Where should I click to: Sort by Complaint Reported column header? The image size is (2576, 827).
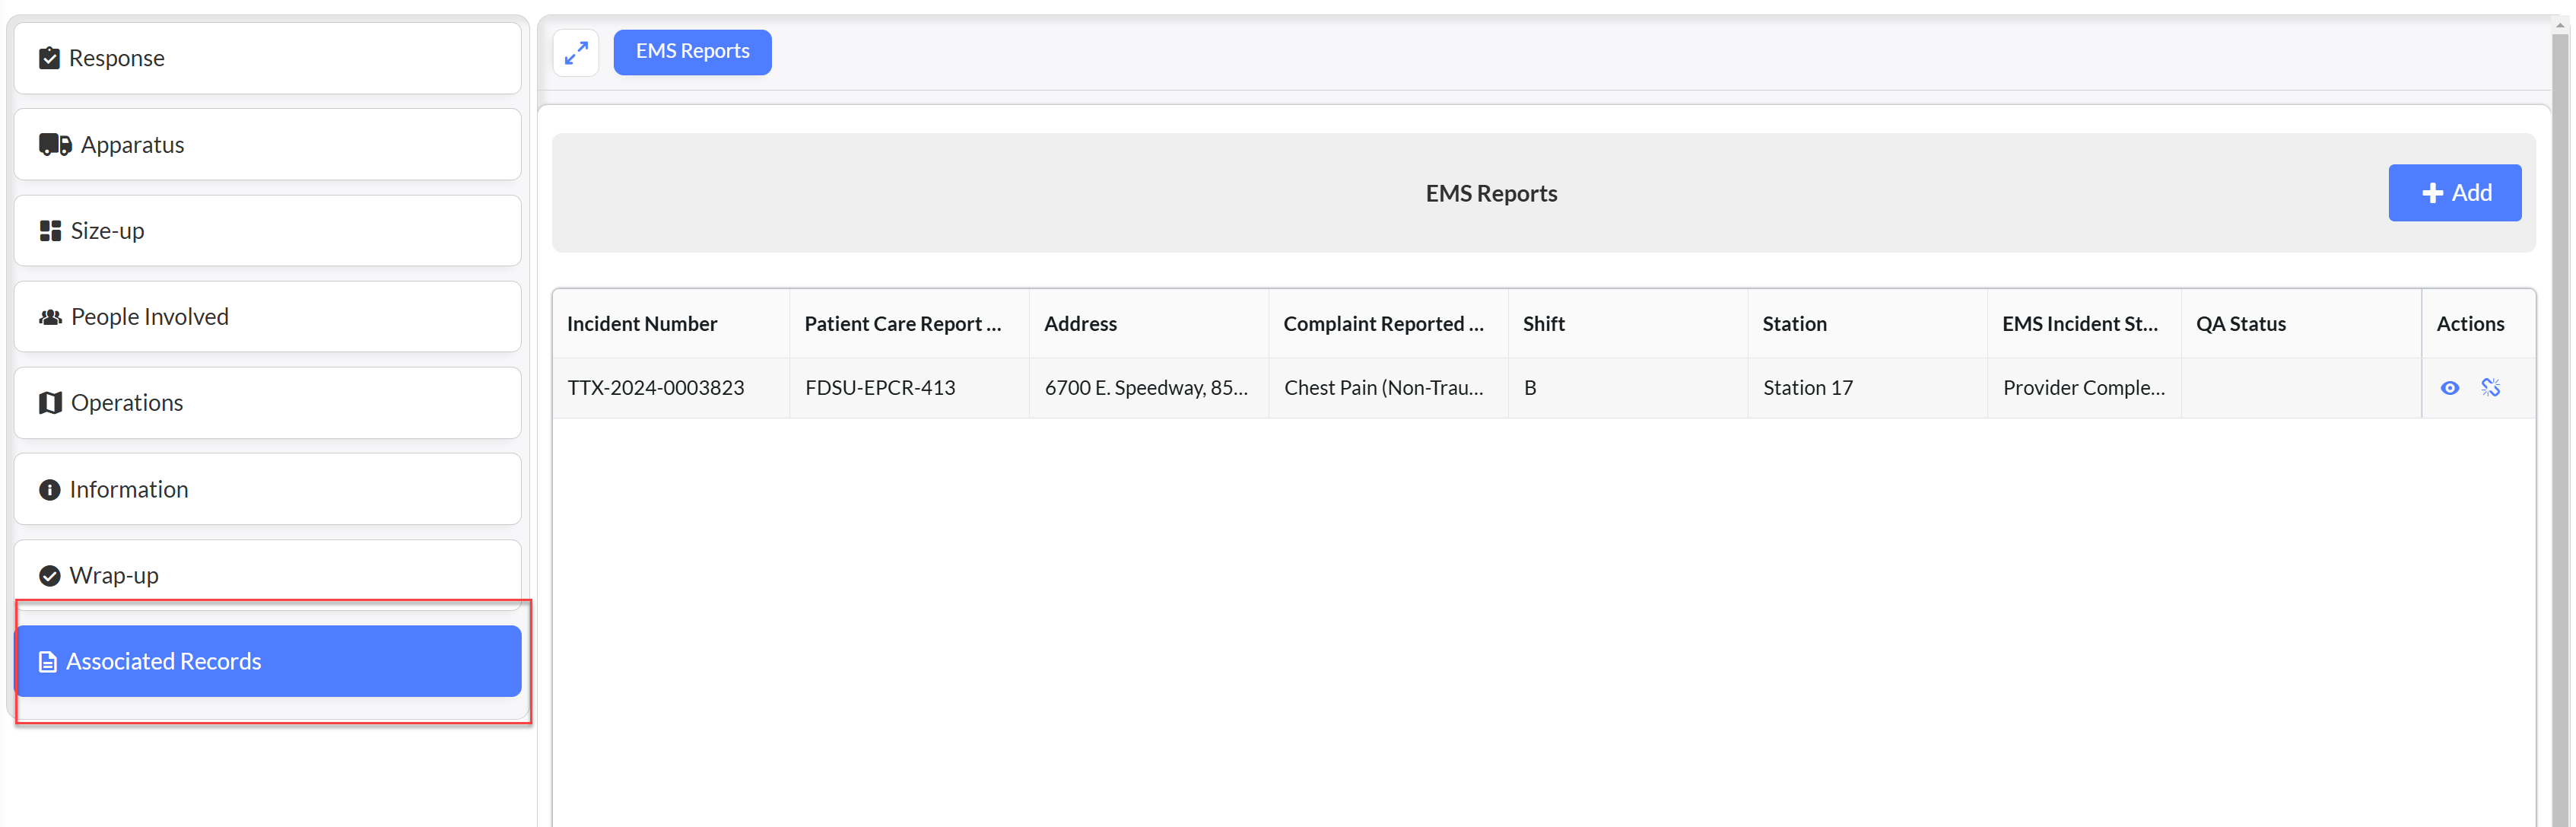tap(1388, 324)
